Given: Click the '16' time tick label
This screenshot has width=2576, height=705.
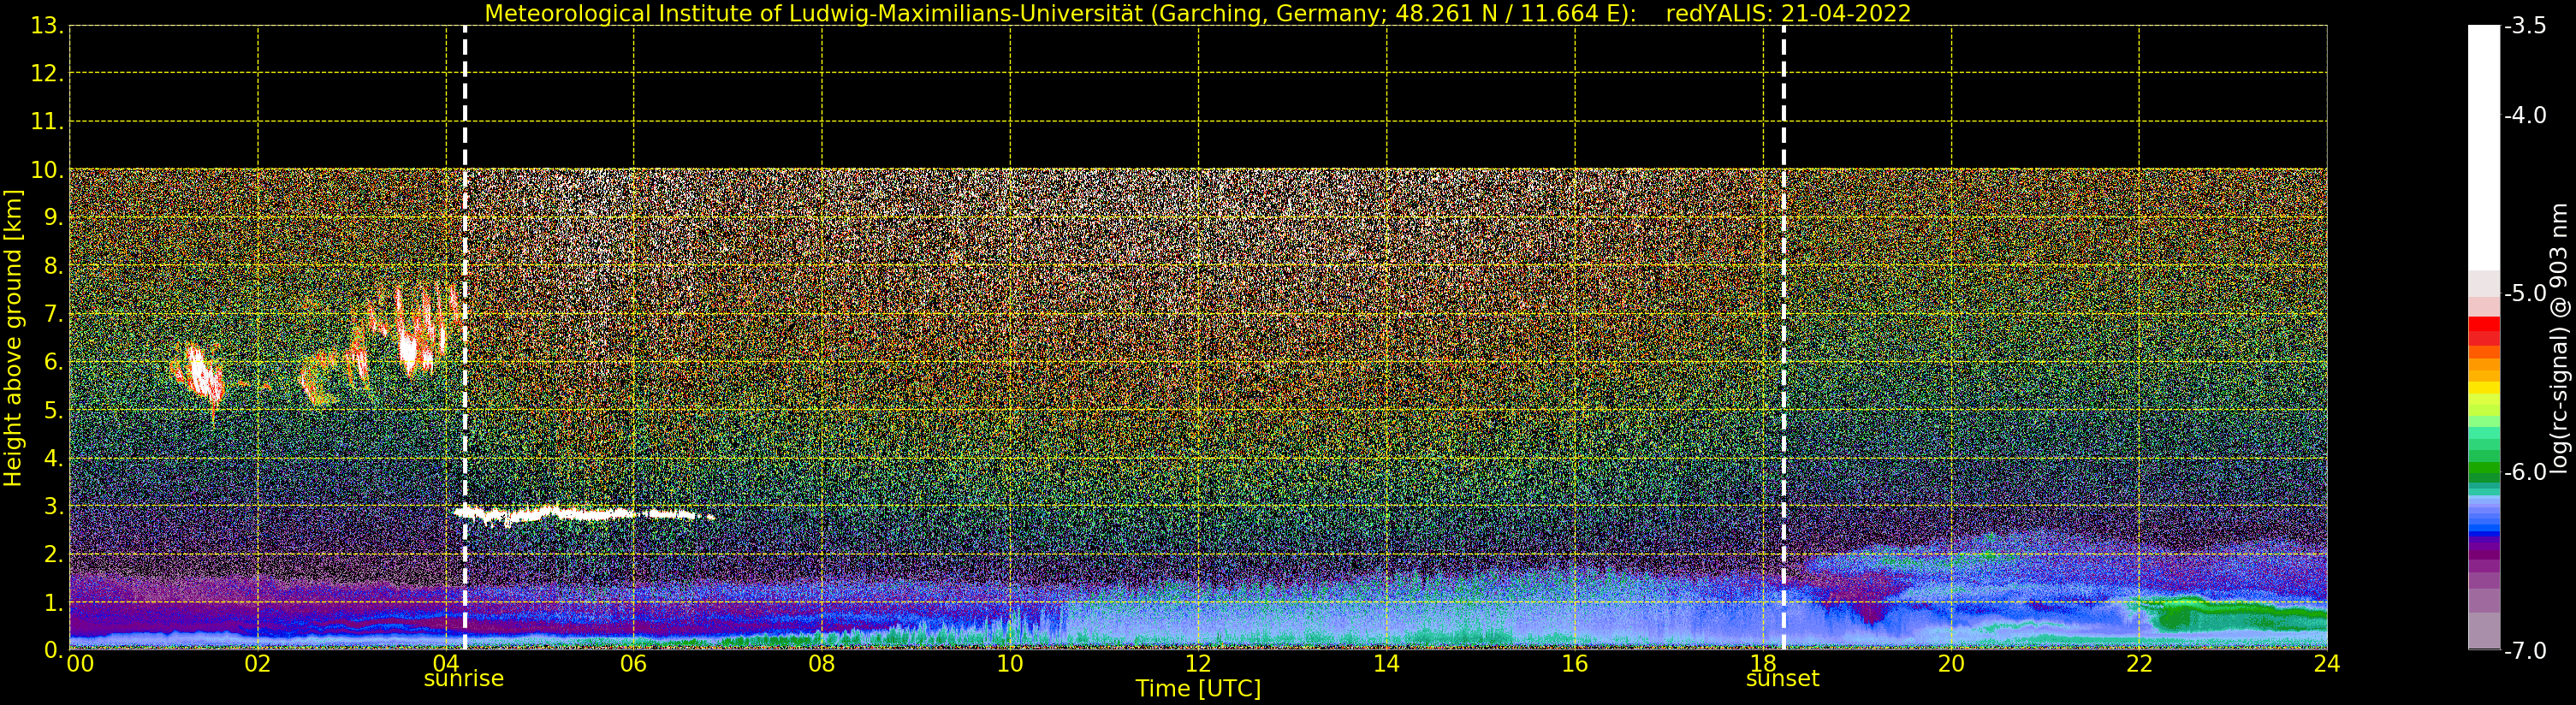Looking at the screenshot, I should [1575, 664].
